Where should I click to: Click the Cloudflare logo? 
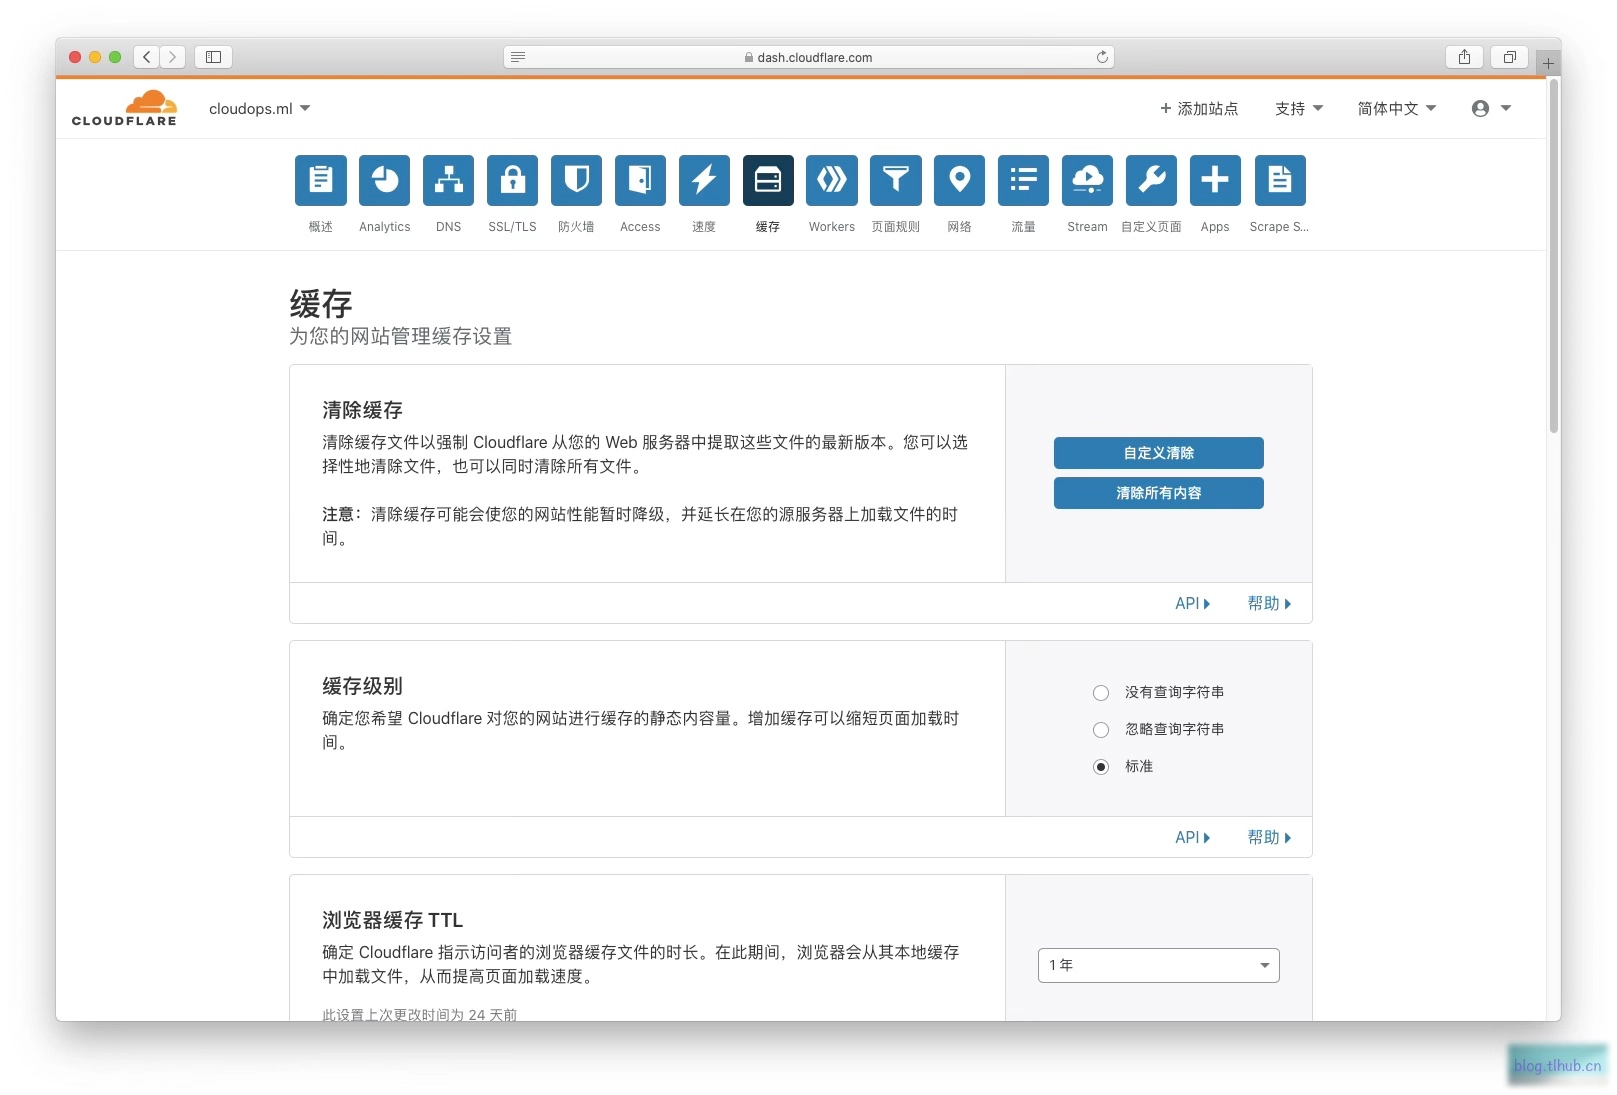[124, 108]
